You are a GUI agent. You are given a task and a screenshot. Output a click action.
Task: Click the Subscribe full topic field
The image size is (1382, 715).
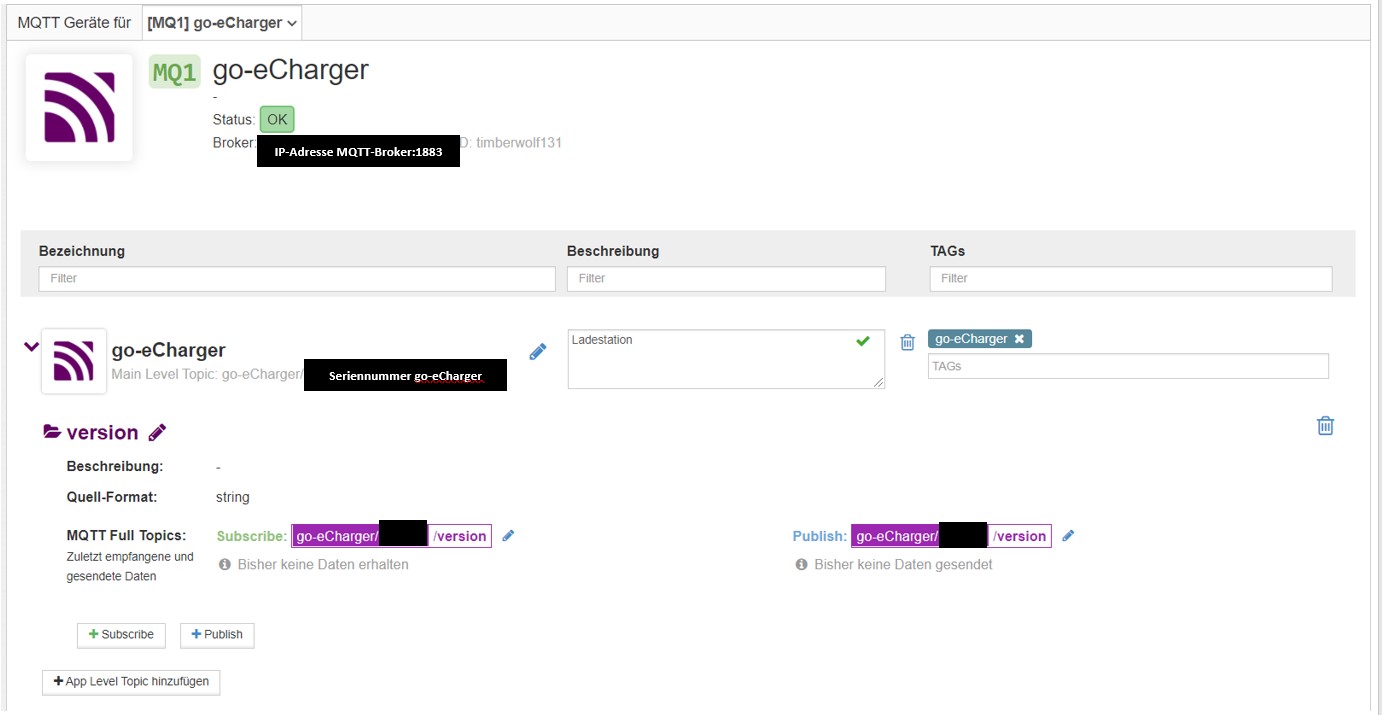[391, 536]
